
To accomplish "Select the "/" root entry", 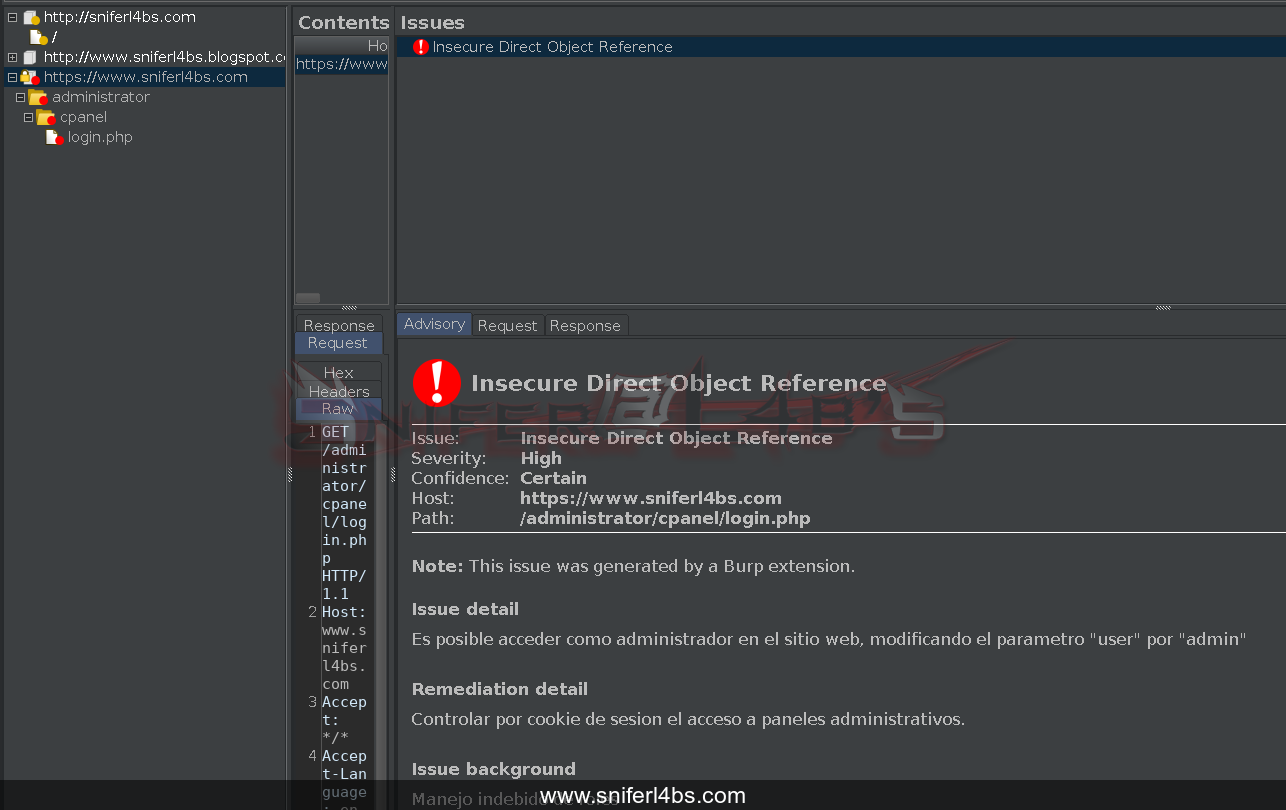I will [x=54, y=37].
